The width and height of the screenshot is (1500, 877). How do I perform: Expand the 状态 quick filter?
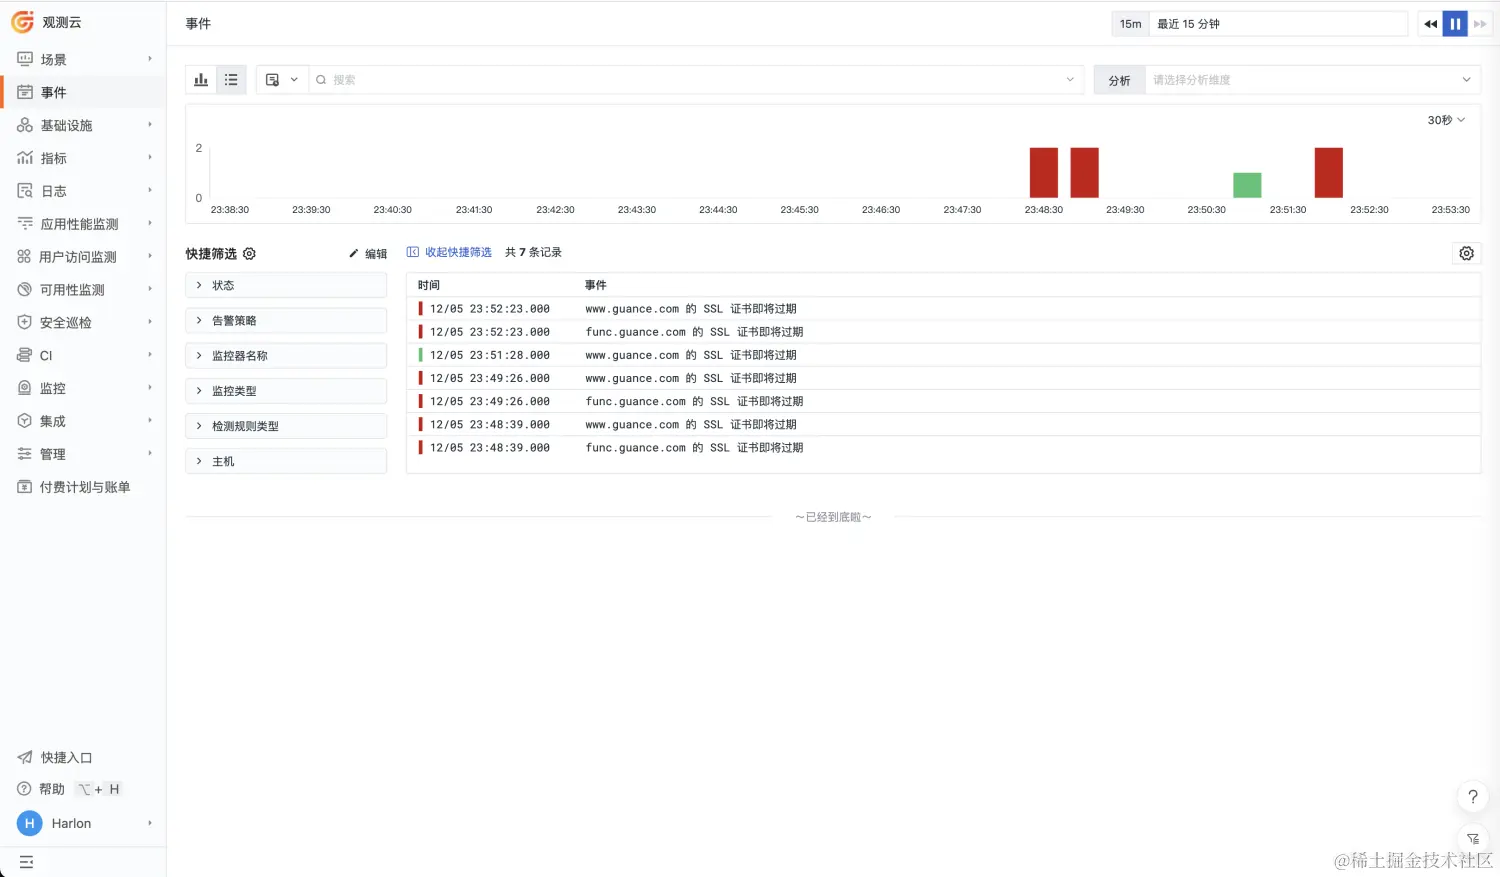click(286, 286)
